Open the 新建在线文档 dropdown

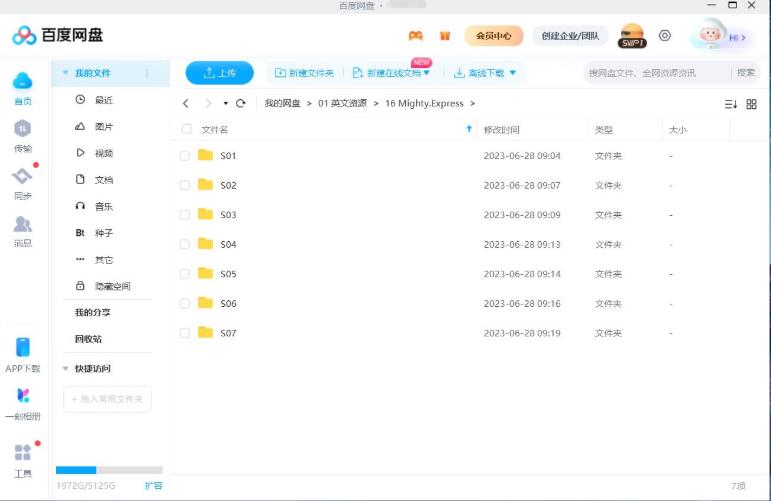pos(426,73)
